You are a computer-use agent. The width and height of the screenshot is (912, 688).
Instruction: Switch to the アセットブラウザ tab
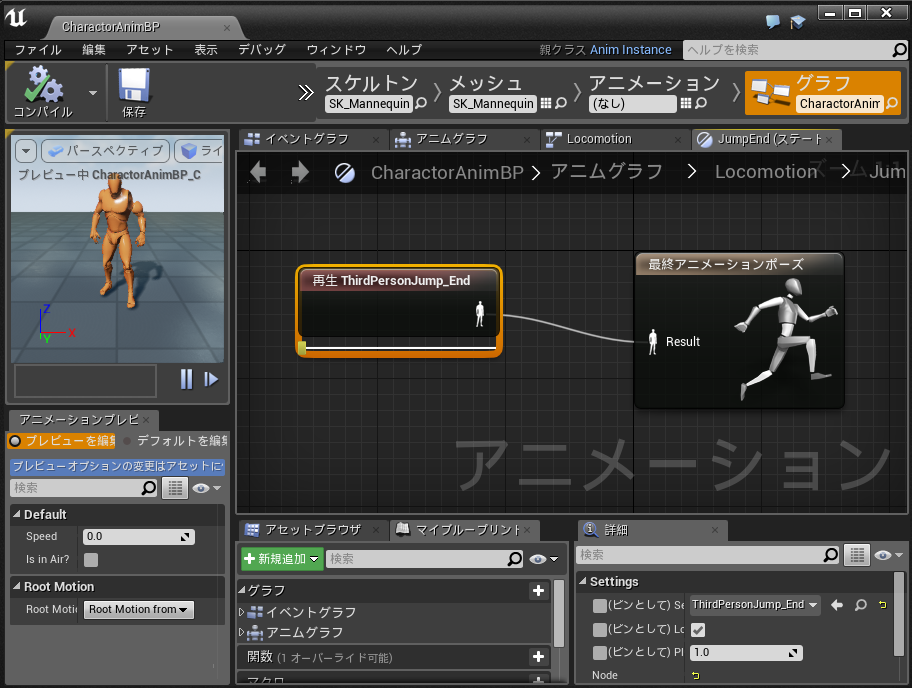coord(312,530)
